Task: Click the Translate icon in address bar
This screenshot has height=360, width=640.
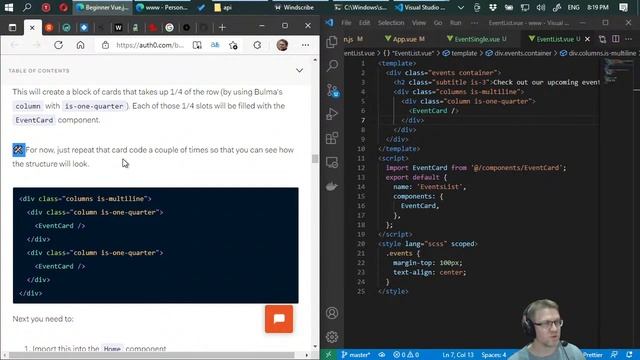Action: pos(215,45)
